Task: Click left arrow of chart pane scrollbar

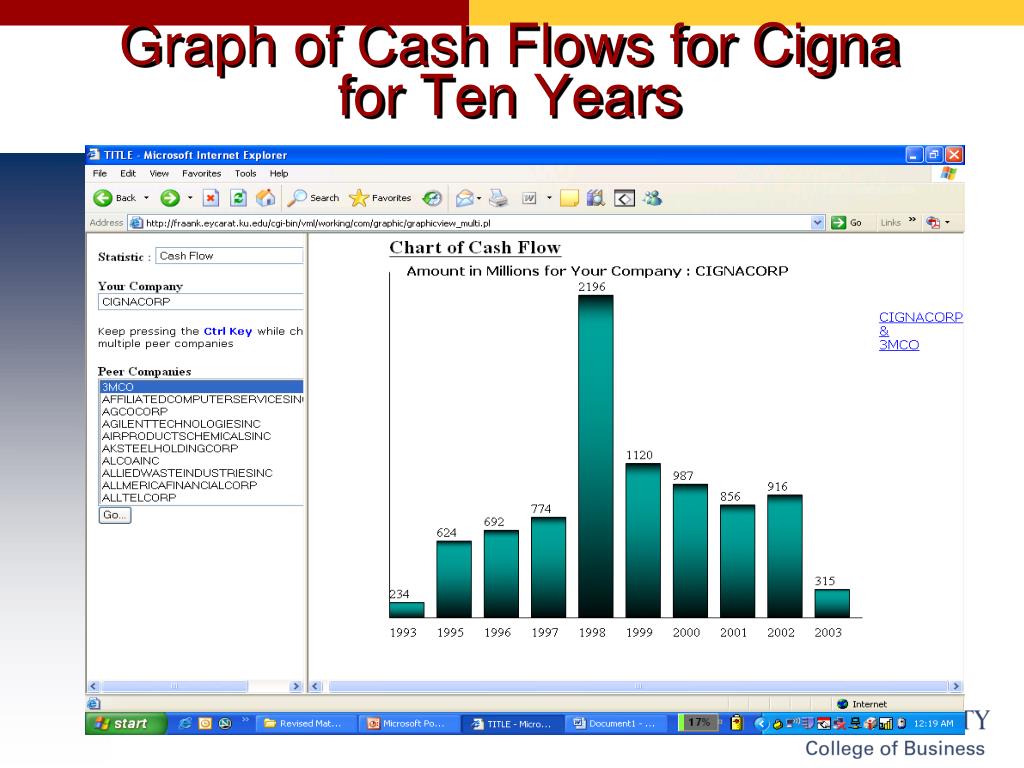Action: click(315, 686)
